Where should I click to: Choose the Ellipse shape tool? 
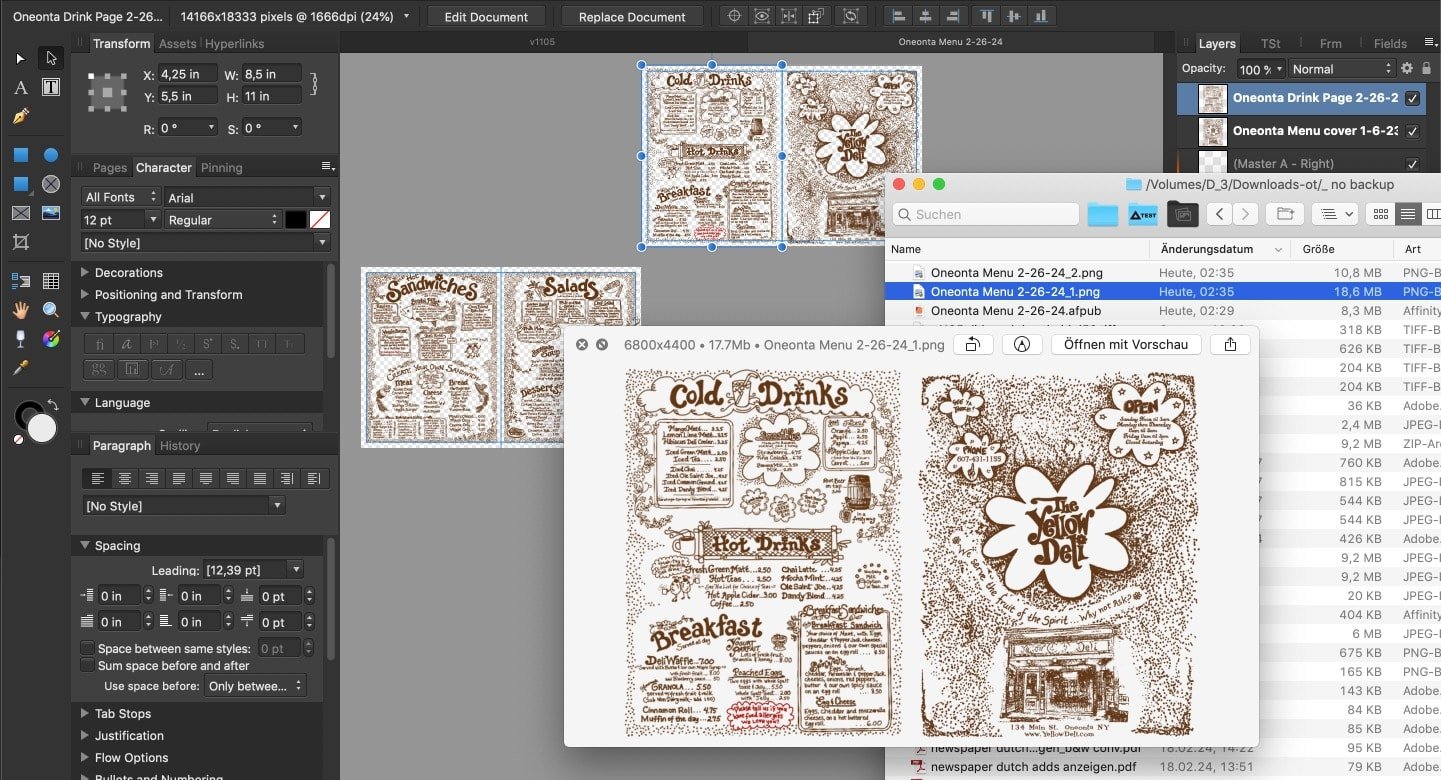coord(51,155)
